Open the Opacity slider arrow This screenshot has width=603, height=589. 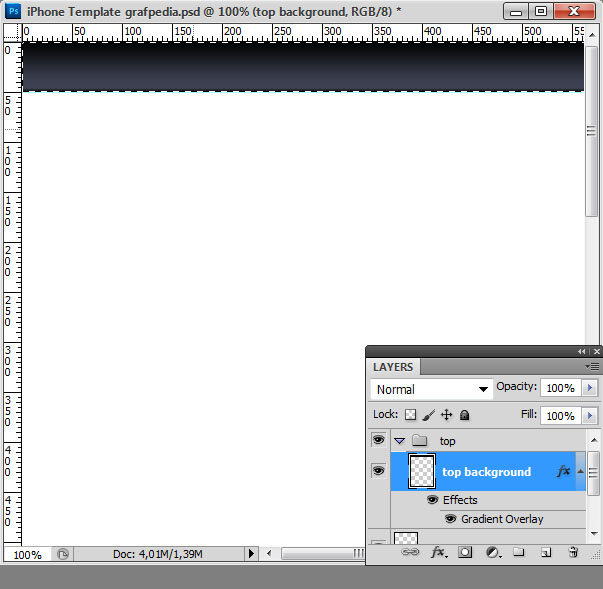590,388
